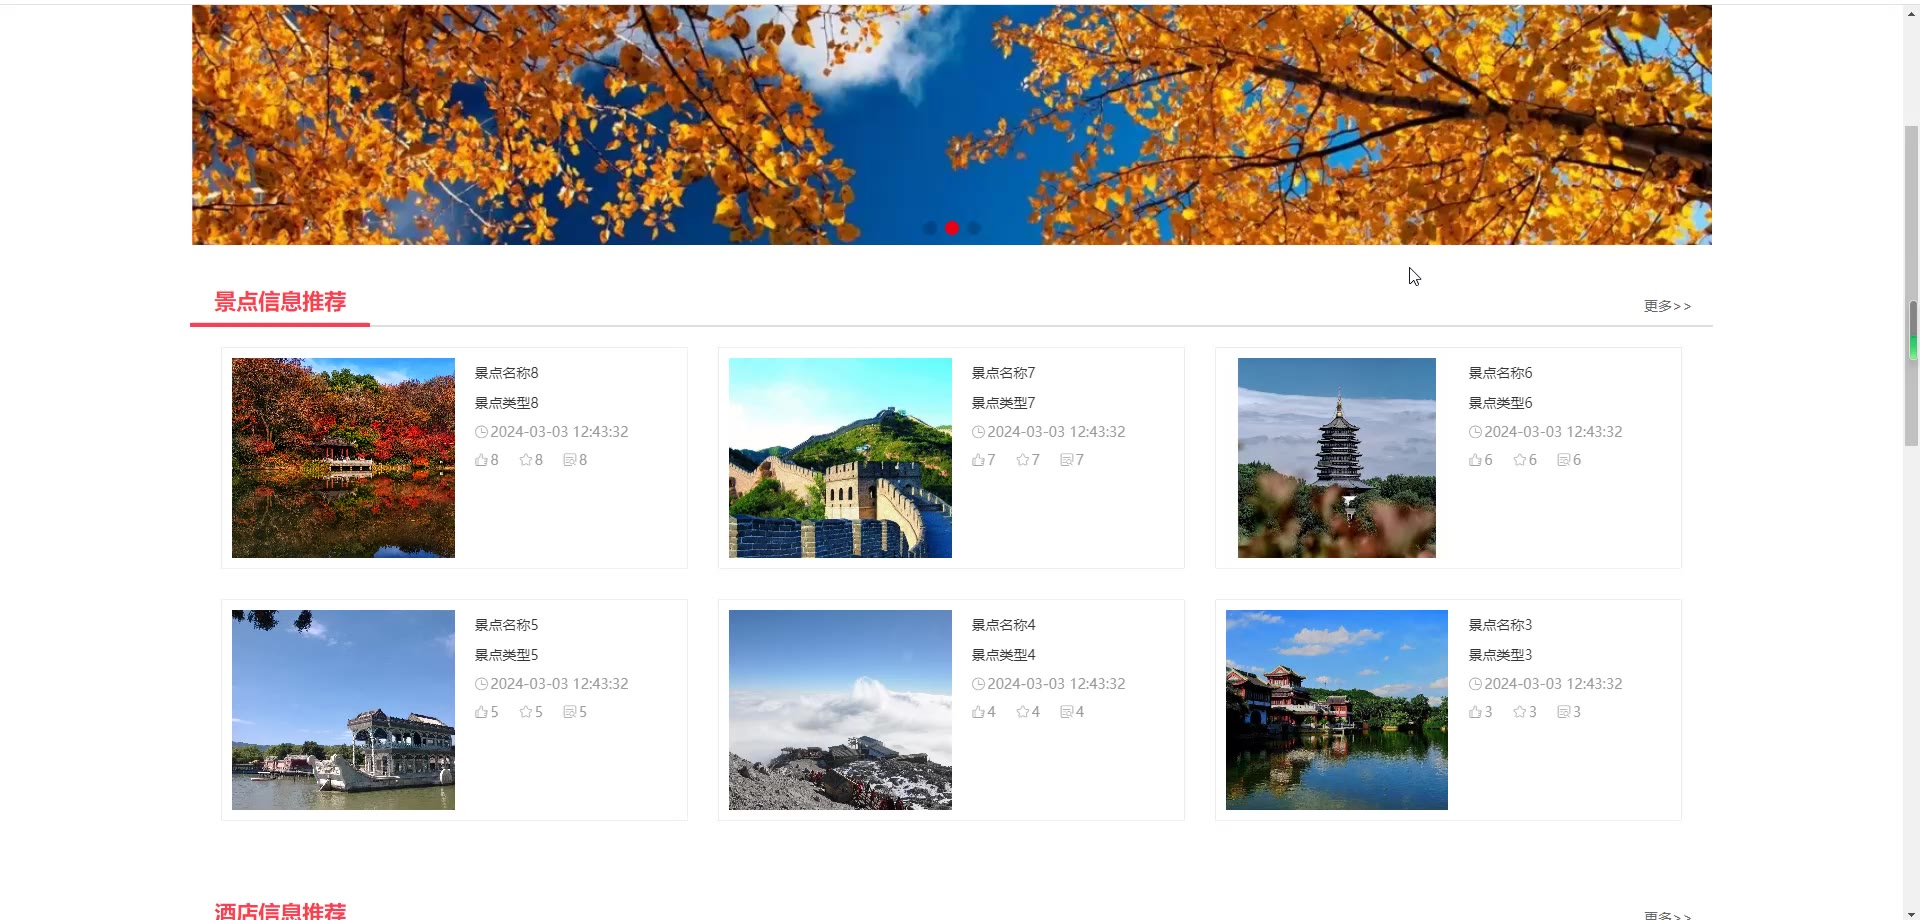Open the lakeside pavilion photo of 景点名称3
This screenshot has height=920, width=1920.
click(1337, 710)
